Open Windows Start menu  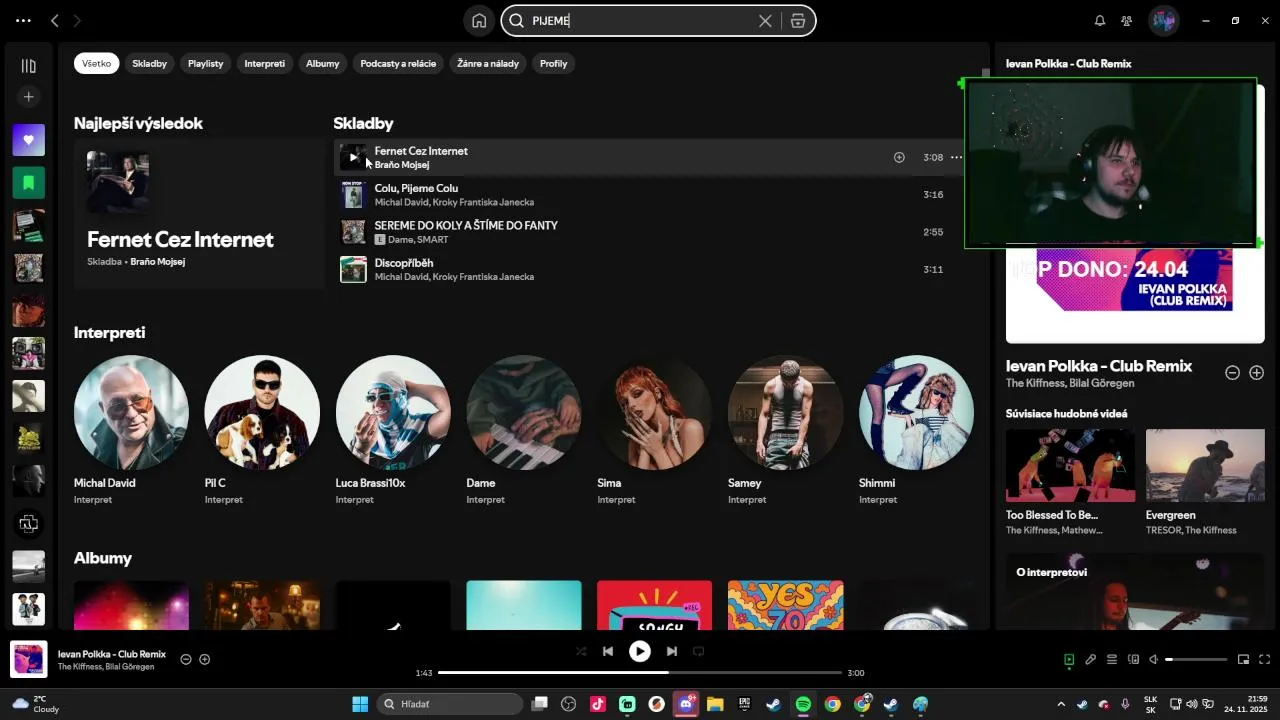click(360, 704)
